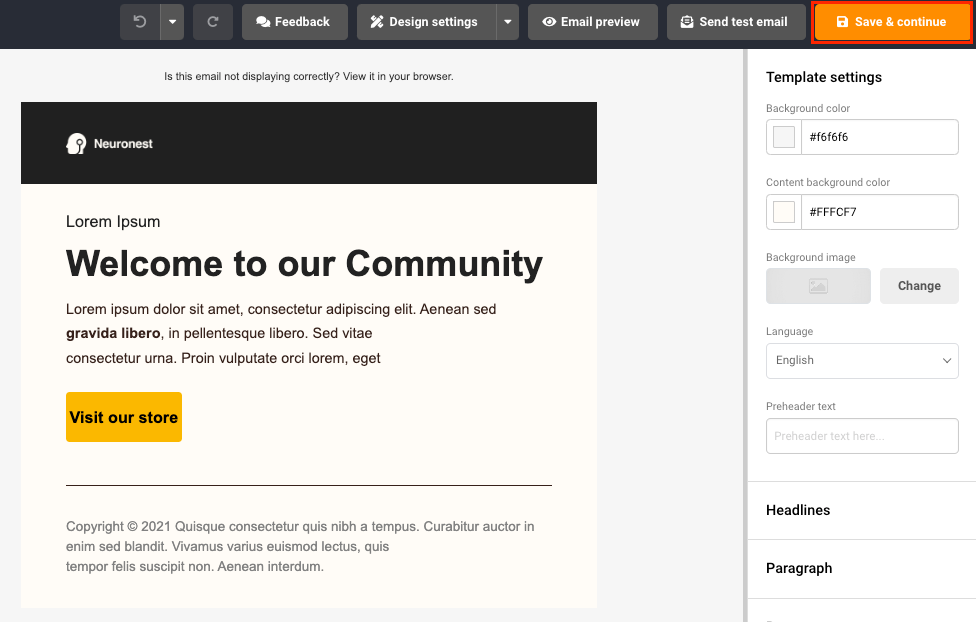Select the Neuronest head logo icon
This screenshot has height=622, width=976.
click(76, 144)
